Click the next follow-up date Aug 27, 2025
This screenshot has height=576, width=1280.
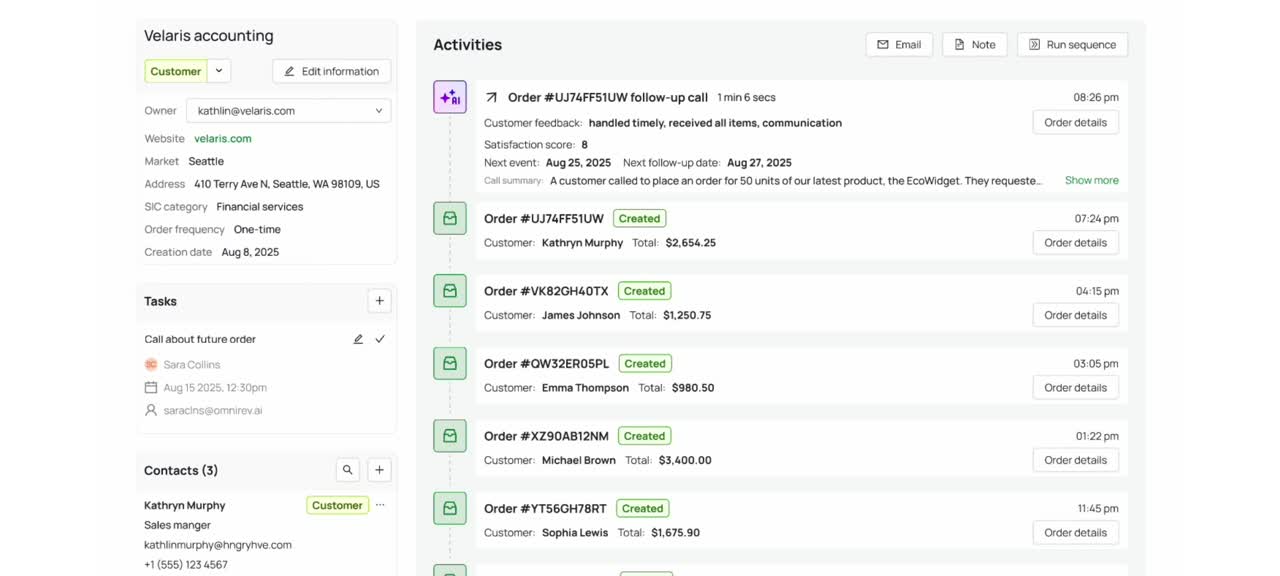pyautogui.click(x=759, y=163)
